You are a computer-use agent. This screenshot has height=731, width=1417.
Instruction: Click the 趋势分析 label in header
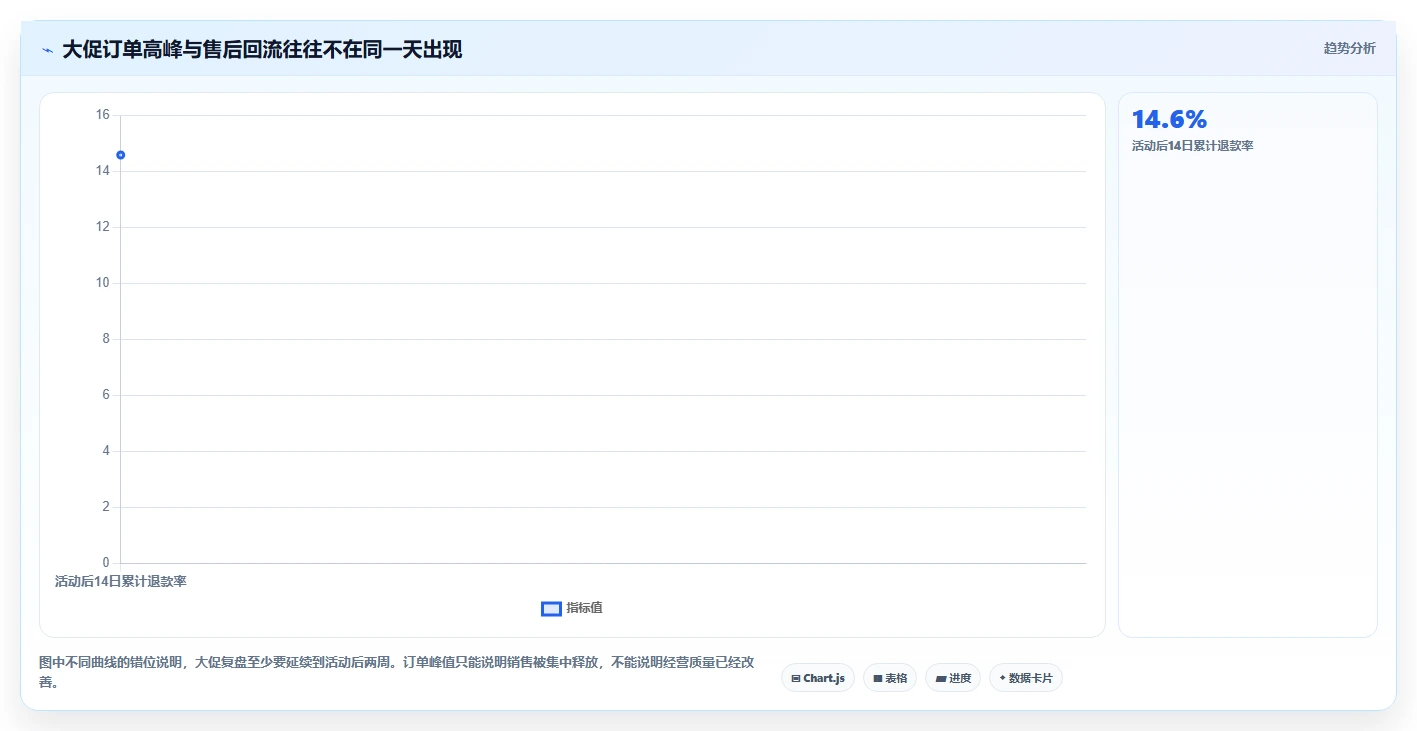coord(1349,48)
